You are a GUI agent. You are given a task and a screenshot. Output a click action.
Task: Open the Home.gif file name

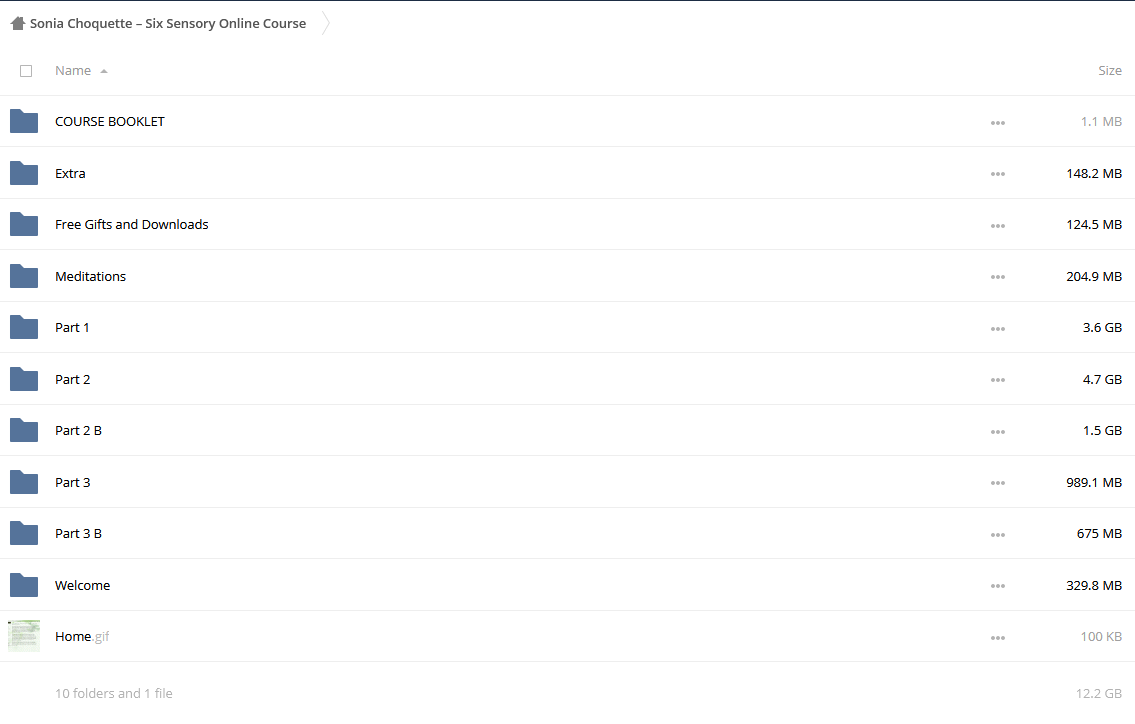point(82,636)
